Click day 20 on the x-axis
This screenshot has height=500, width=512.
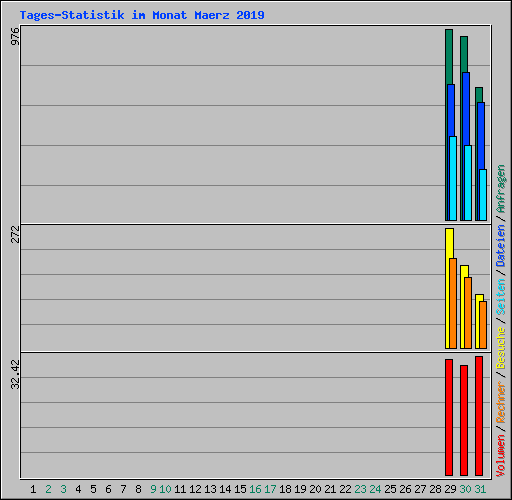[x=315, y=489]
